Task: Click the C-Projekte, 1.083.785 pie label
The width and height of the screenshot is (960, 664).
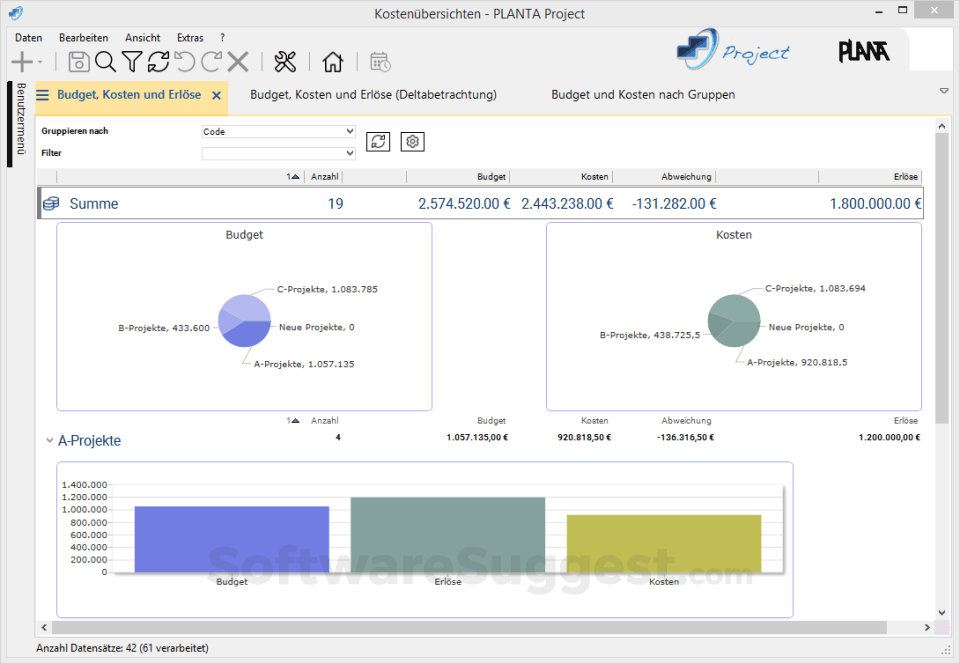Action: 327,289
